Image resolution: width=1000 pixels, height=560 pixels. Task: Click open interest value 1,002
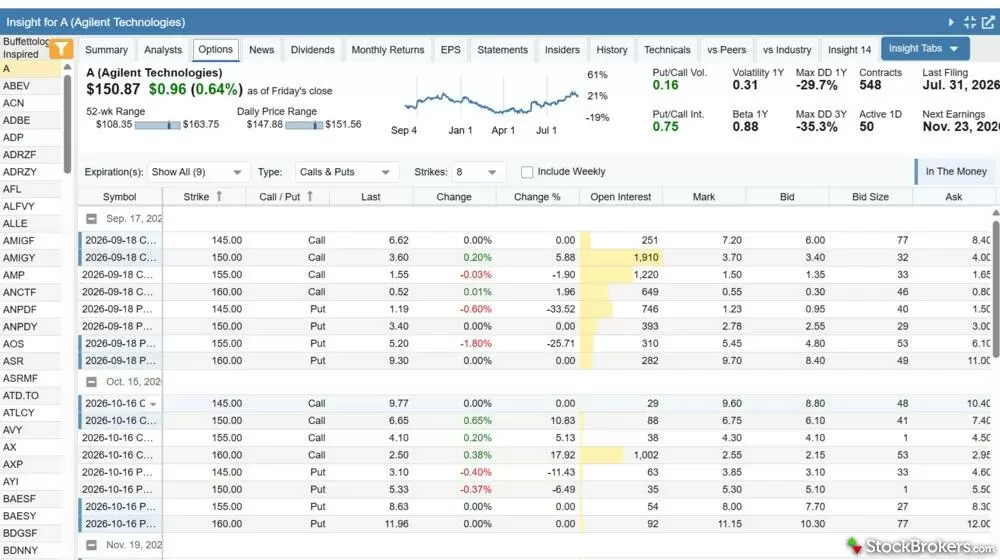[645, 455]
